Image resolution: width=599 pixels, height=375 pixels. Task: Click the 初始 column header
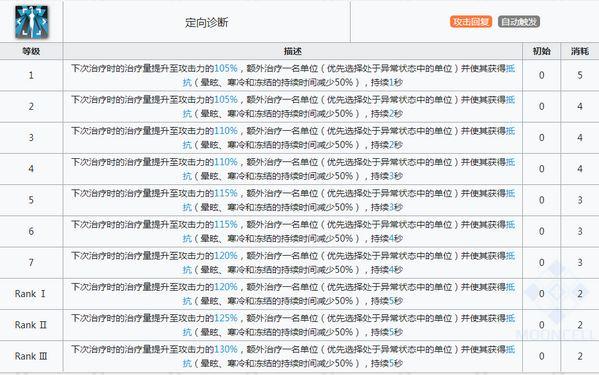tap(541, 51)
